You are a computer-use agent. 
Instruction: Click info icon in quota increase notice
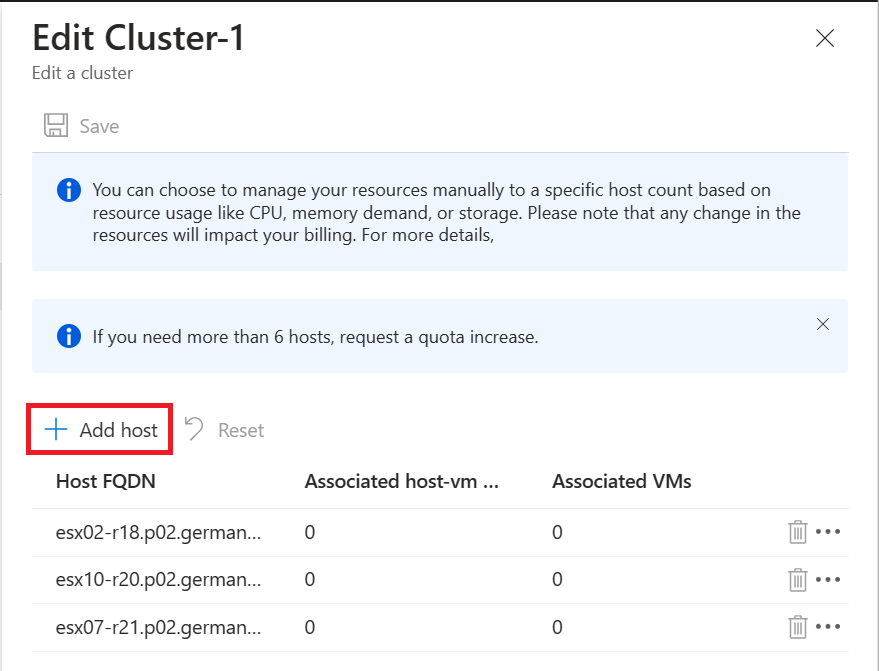[69, 336]
